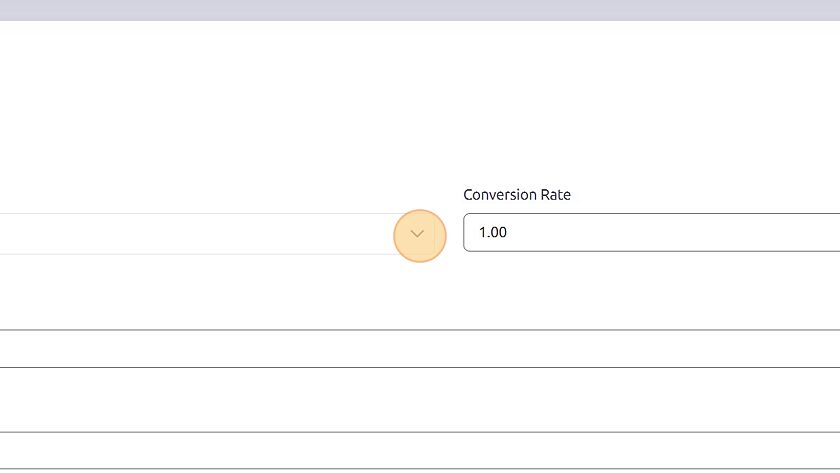
Task: Click the first empty table row below the form
Action: pos(420,349)
